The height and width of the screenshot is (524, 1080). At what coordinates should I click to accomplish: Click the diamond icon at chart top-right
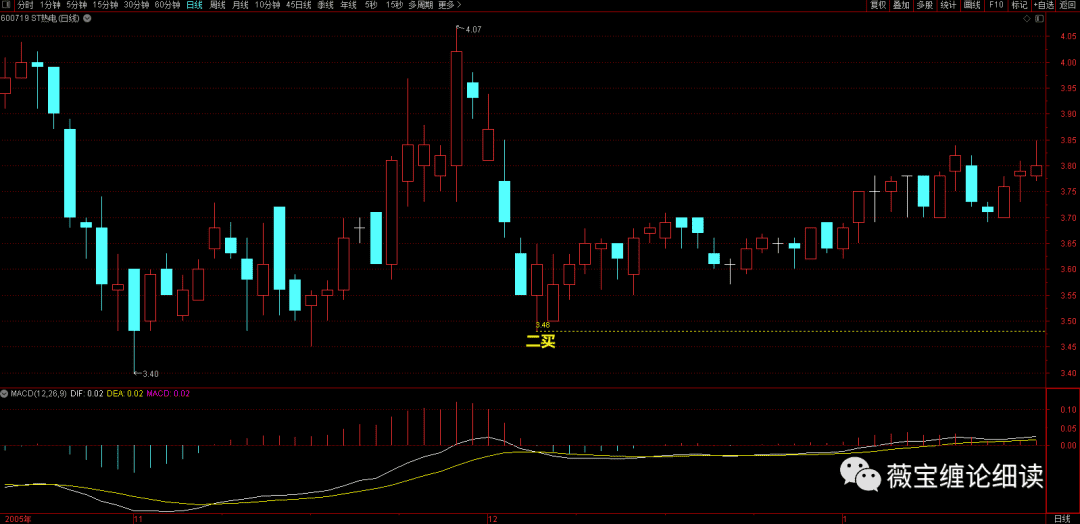click(x=1027, y=19)
